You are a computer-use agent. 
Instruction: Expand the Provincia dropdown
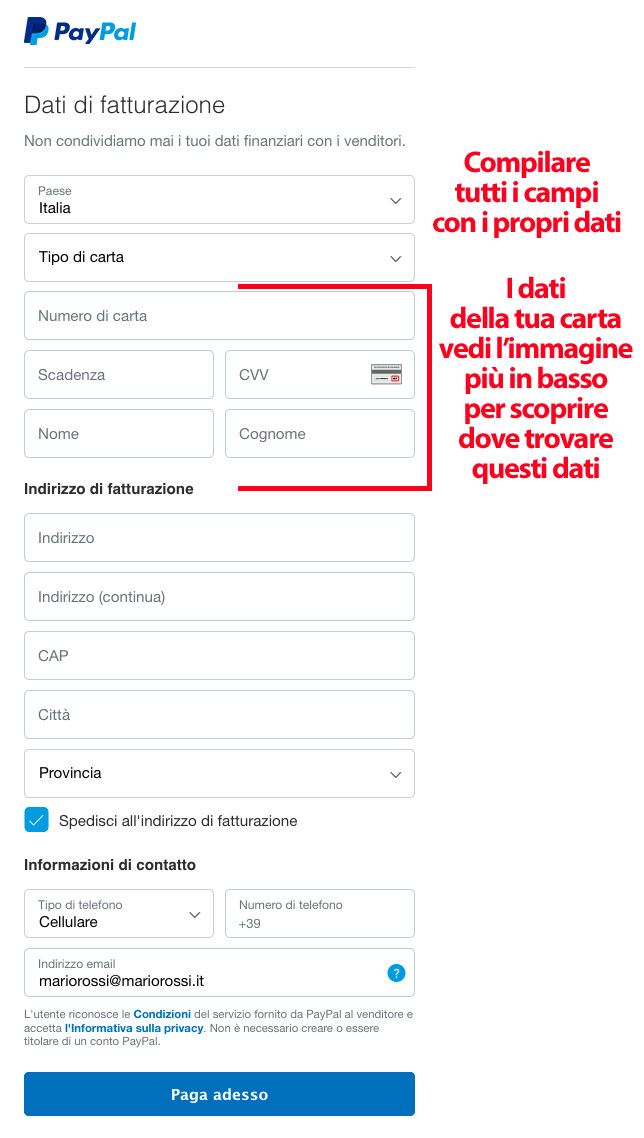[219, 774]
